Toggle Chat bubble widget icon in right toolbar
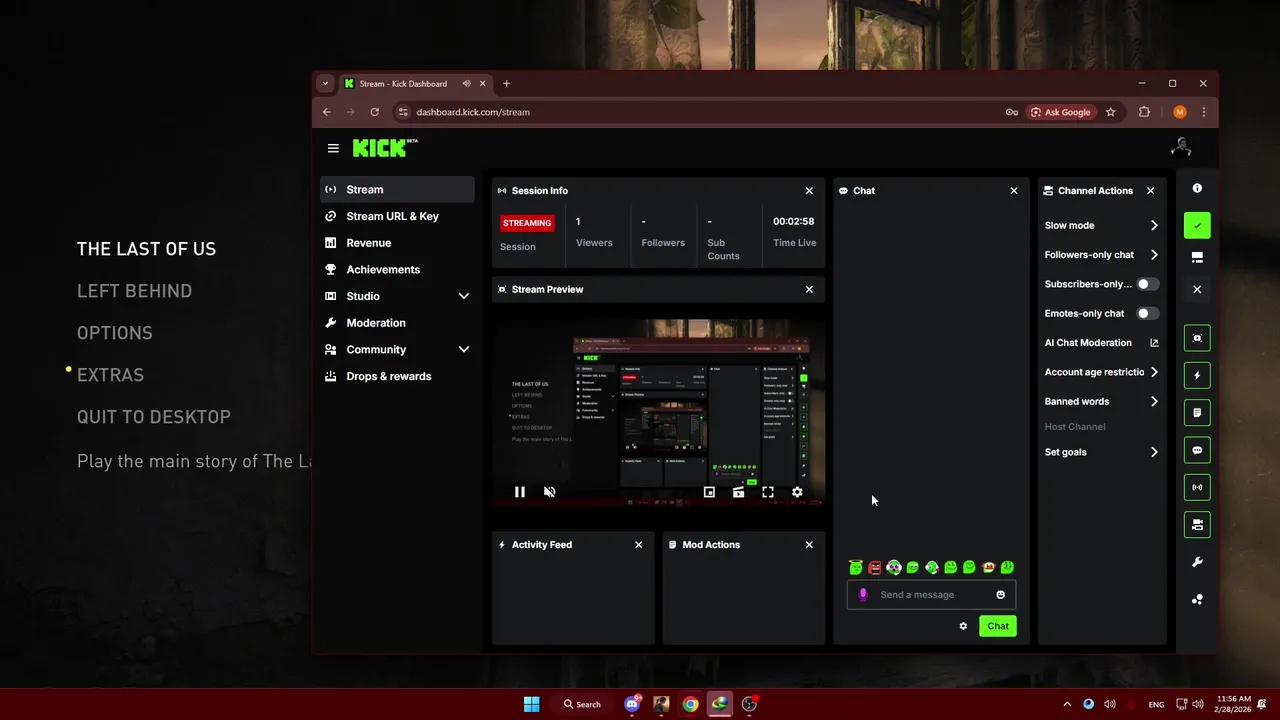Viewport: 1280px width, 720px height. (1197, 450)
